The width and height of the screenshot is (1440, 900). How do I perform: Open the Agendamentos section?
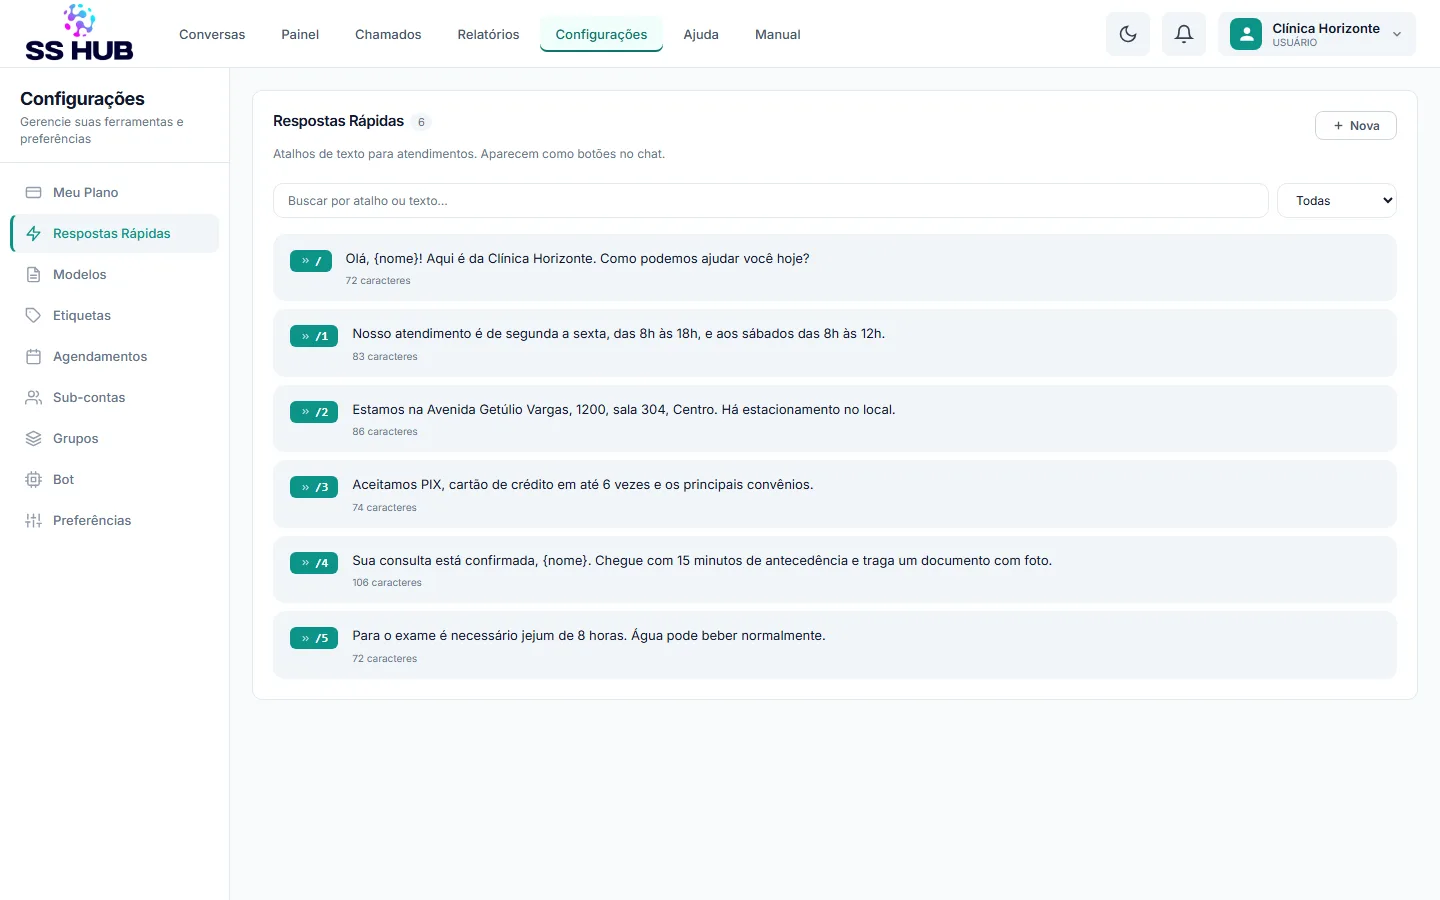[115, 356]
